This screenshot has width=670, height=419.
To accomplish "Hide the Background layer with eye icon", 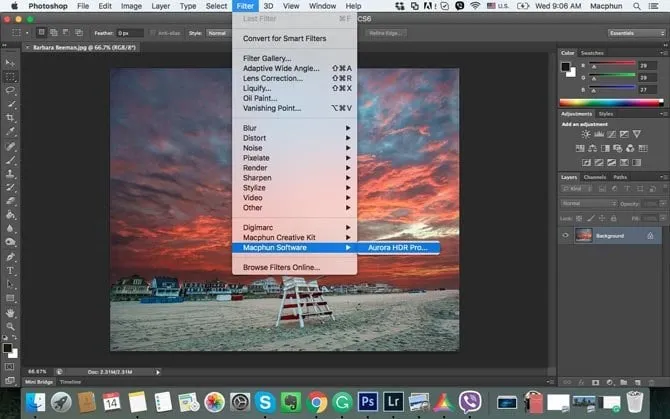I will coord(566,236).
